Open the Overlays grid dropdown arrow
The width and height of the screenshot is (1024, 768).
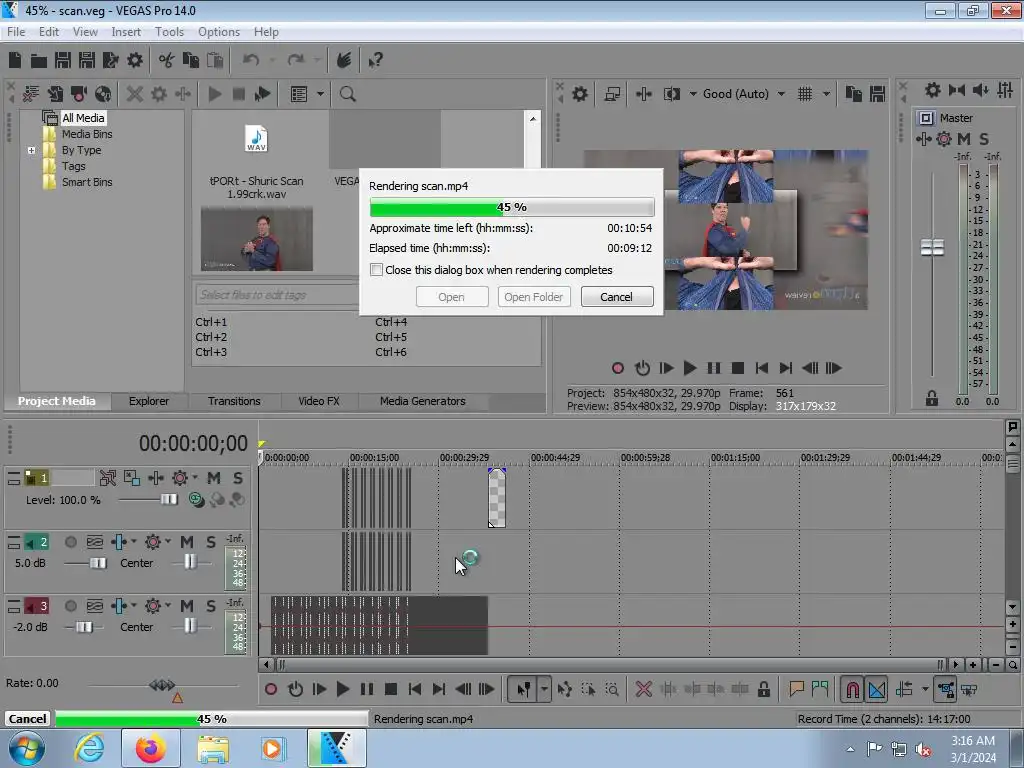pos(826,94)
